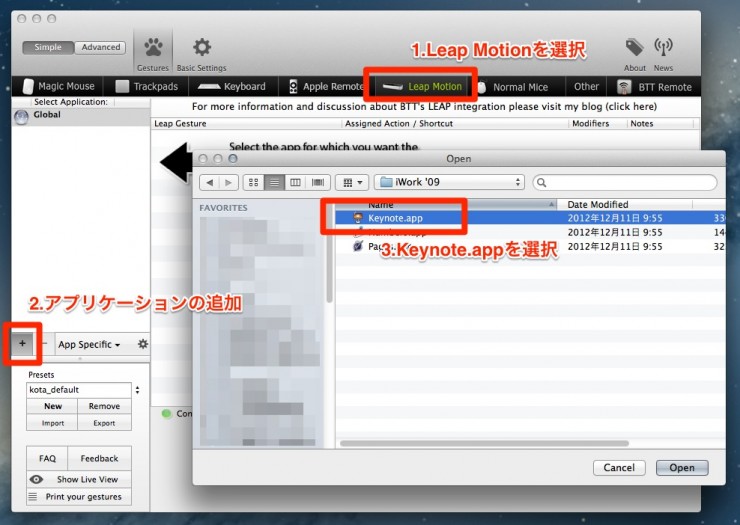Click the Feedback button

[99, 458]
